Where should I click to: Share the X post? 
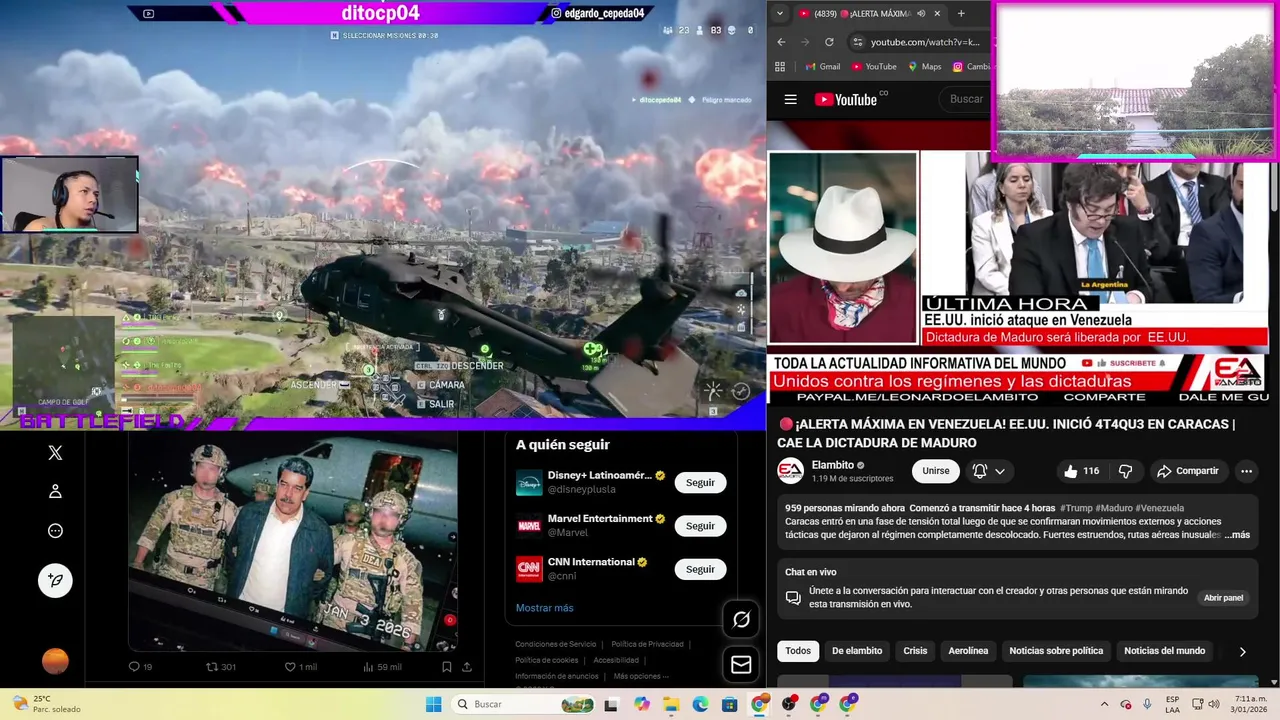466,667
